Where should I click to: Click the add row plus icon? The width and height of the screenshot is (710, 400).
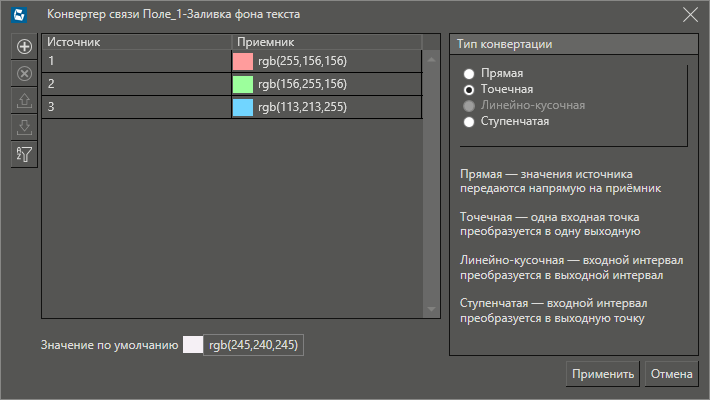tap(25, 46)
